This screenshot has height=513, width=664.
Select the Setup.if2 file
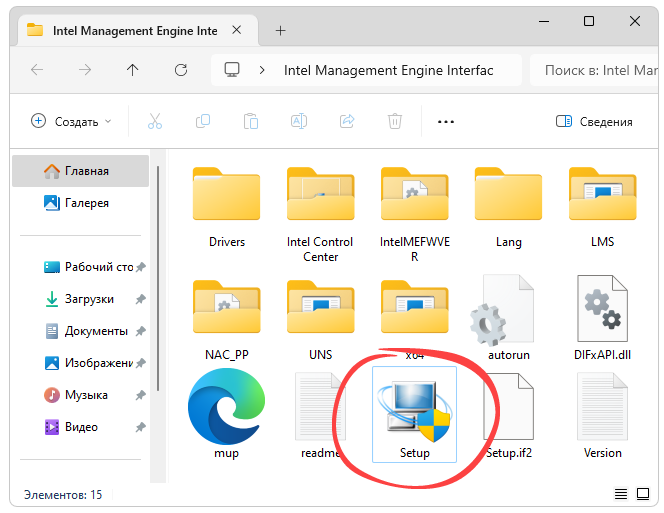509,415
